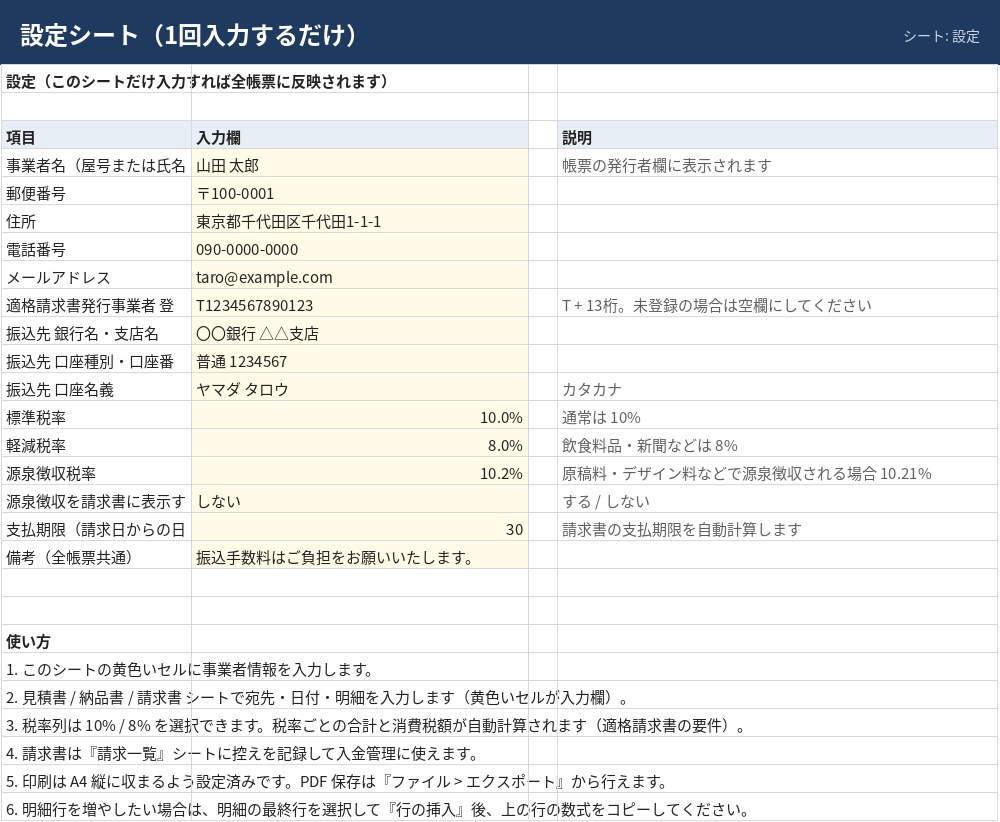The width and height of the screenshot is (1000, 822).
Task: Click the T1234567890123 registration number cell
Action: pyautogui.click(x=360, y=304)
